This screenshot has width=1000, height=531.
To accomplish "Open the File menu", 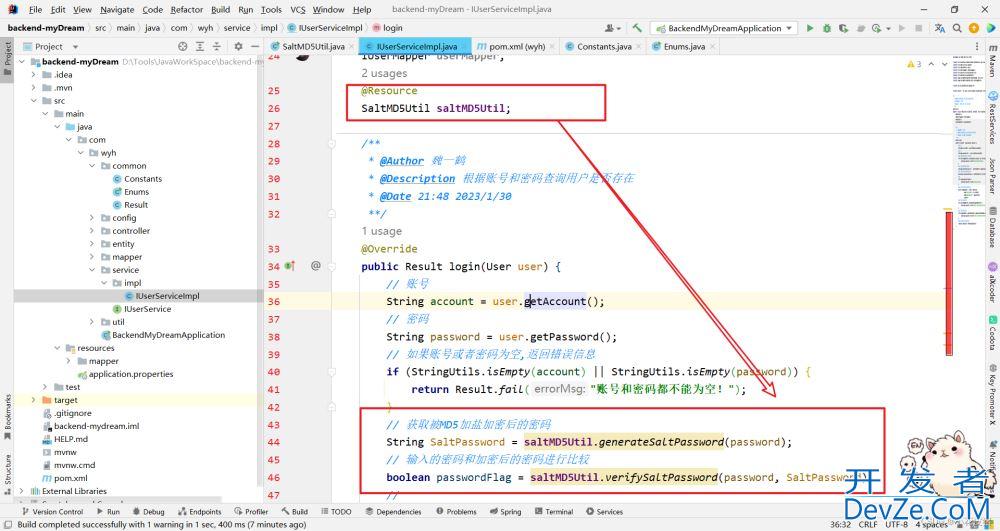I will tap(36, 10).
